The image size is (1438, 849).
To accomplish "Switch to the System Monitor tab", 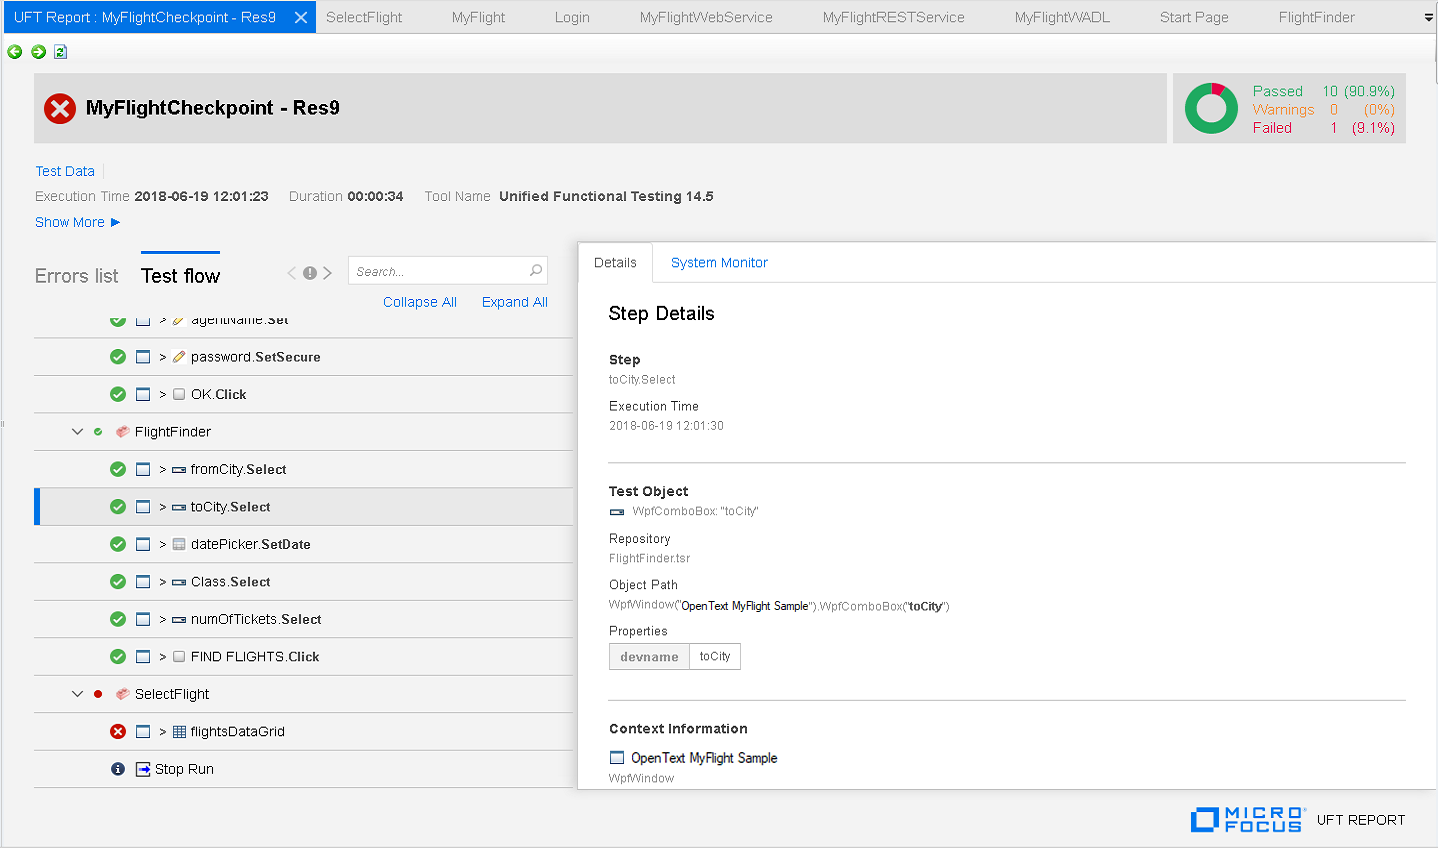I will pyautogui.click(x=719, y=263).
